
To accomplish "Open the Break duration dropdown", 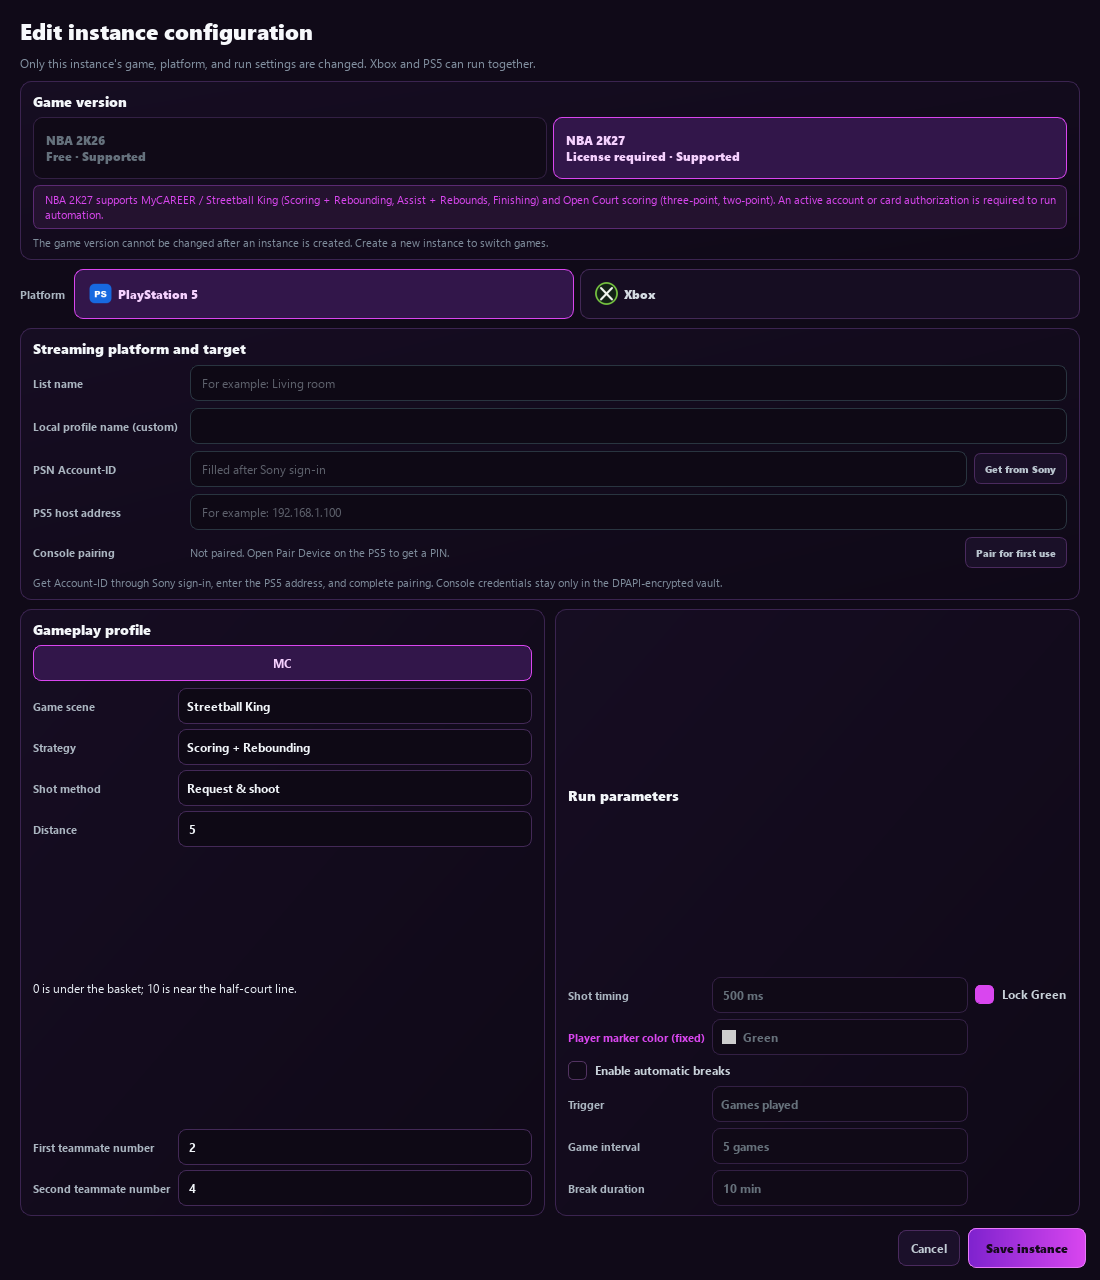I will 840,1188.
